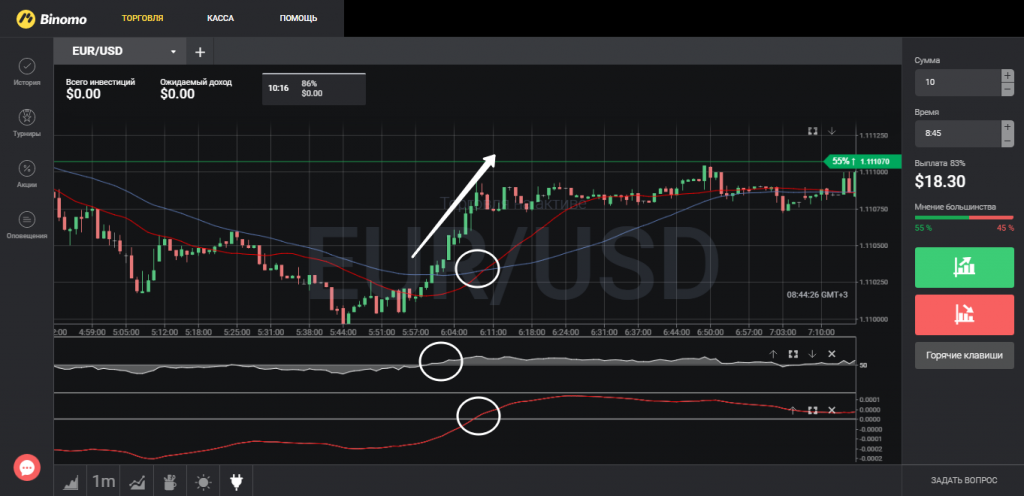
Task: Open Оповещения in the sidebar
Action: point(27,225)
